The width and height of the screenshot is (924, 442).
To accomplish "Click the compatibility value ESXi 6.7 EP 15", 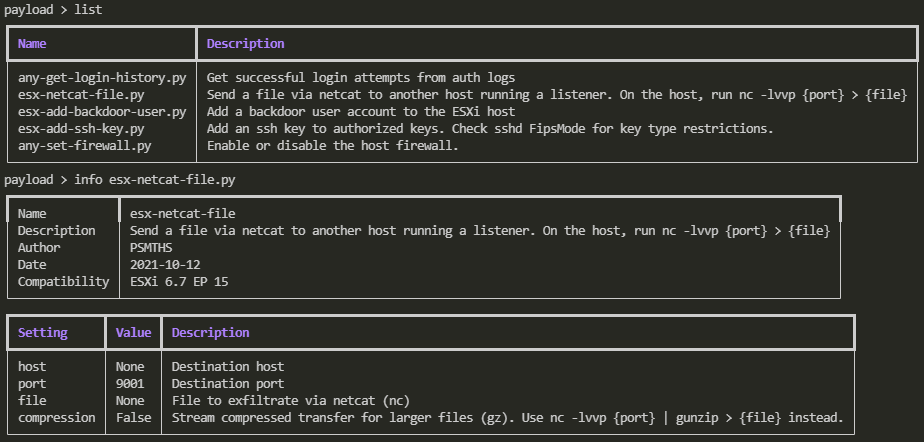I will tap(179, 282).
